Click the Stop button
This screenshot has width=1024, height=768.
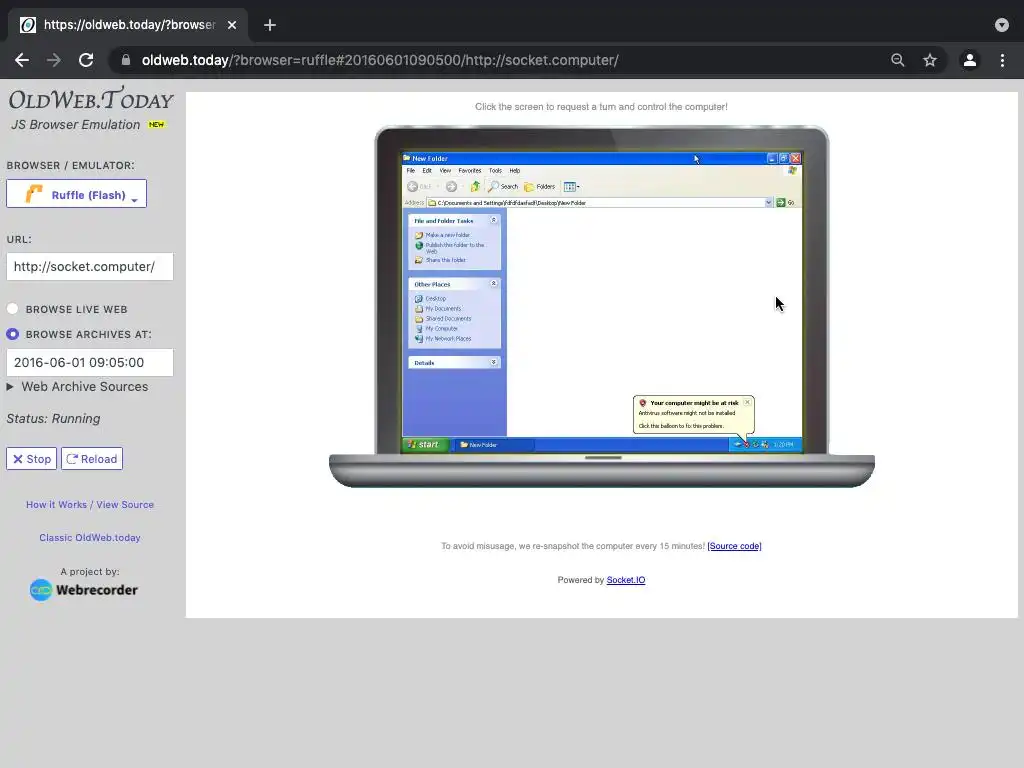(31, 458)
